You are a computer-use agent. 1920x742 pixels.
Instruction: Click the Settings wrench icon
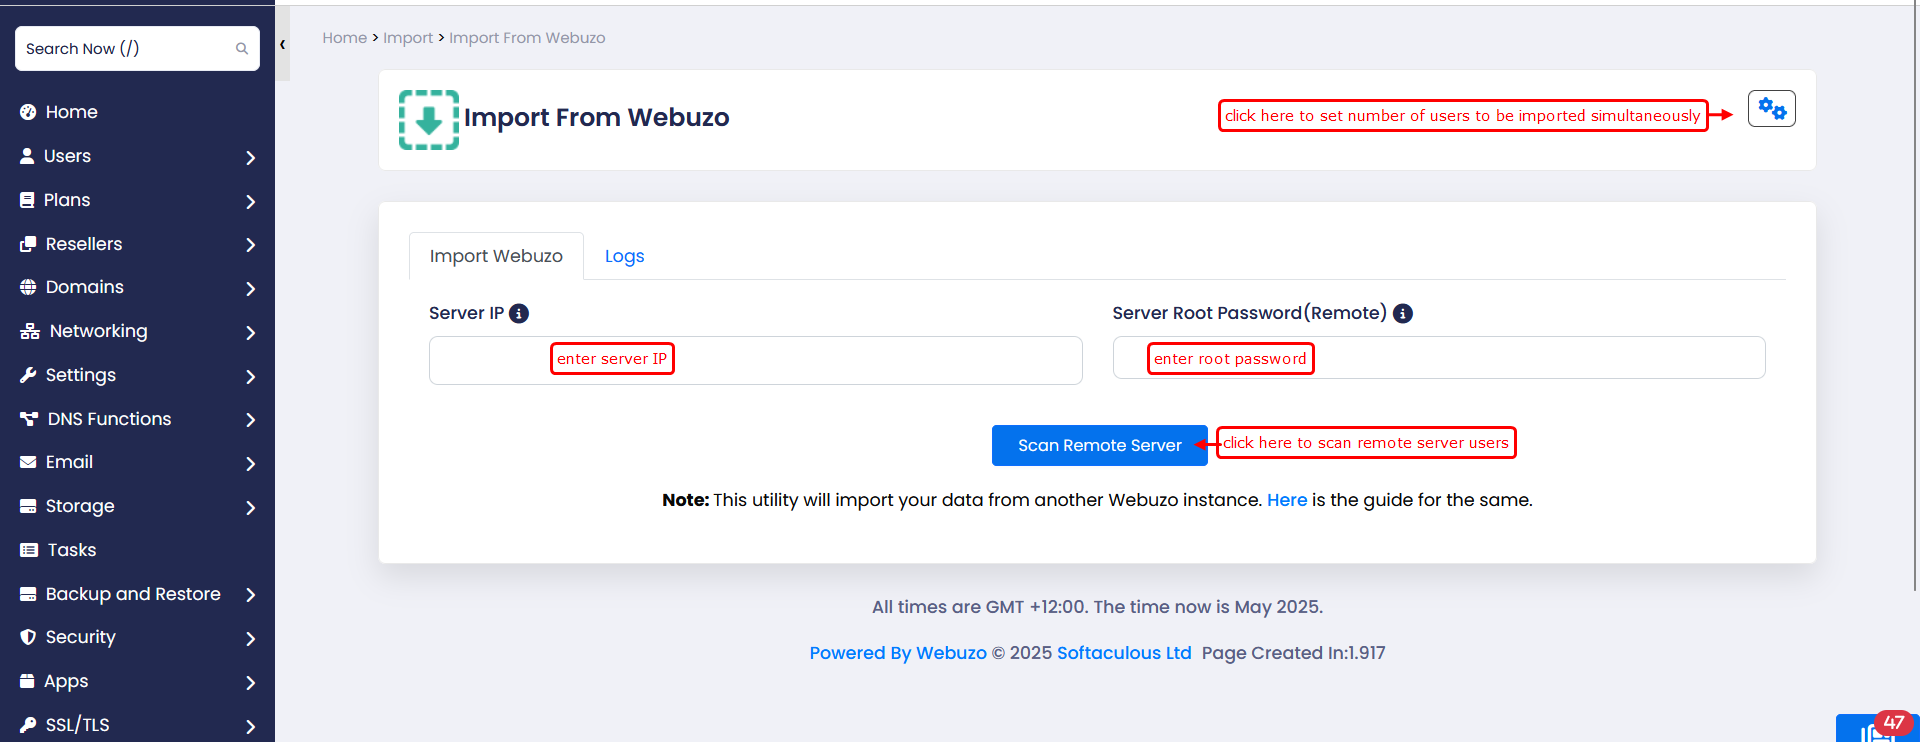click(28, 375)
